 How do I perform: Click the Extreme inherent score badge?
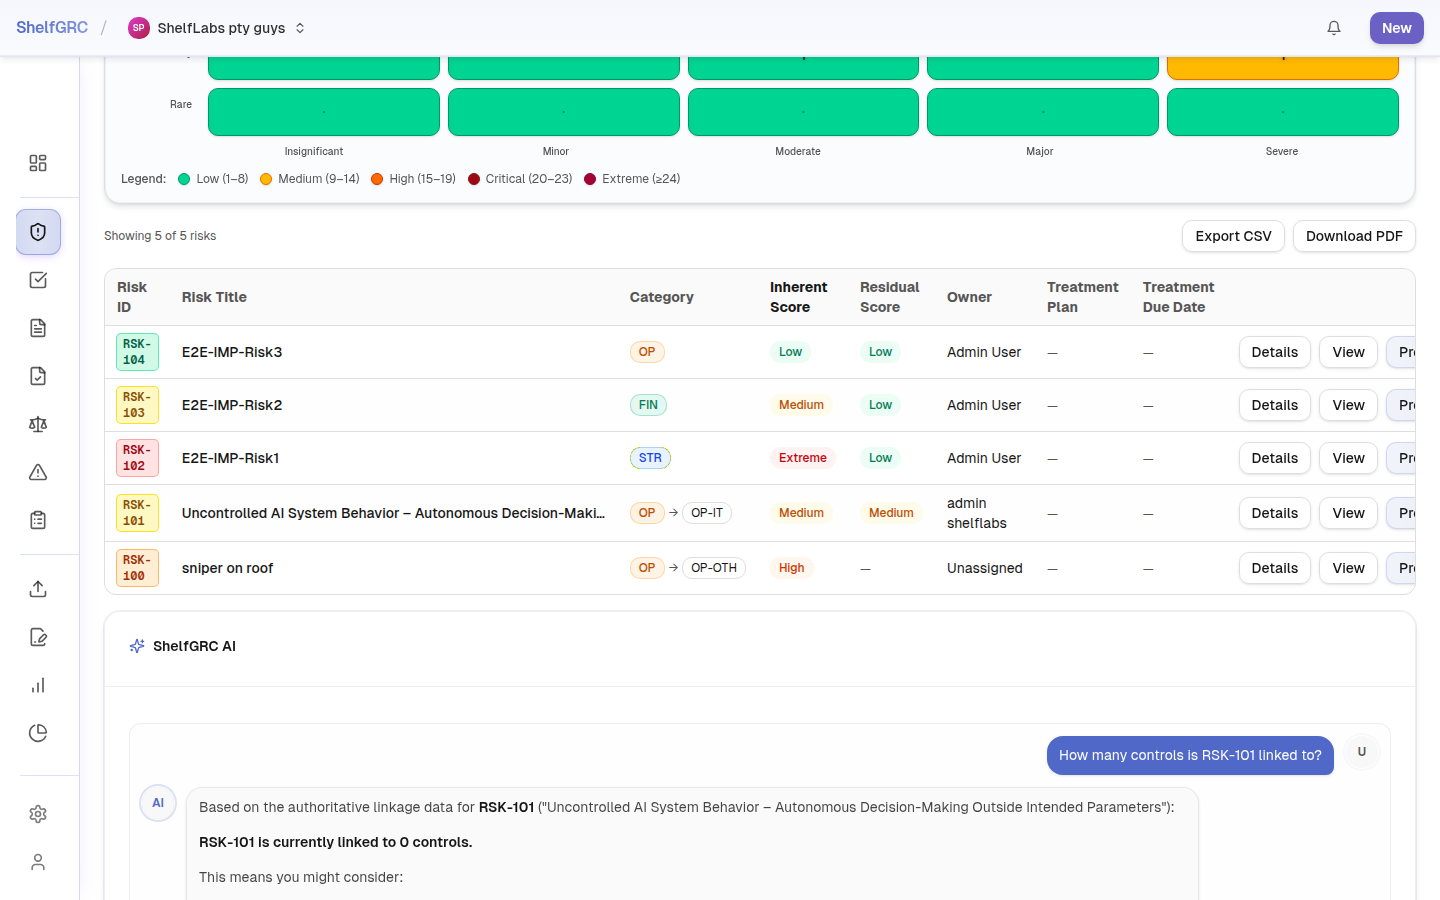coord(803,458)
